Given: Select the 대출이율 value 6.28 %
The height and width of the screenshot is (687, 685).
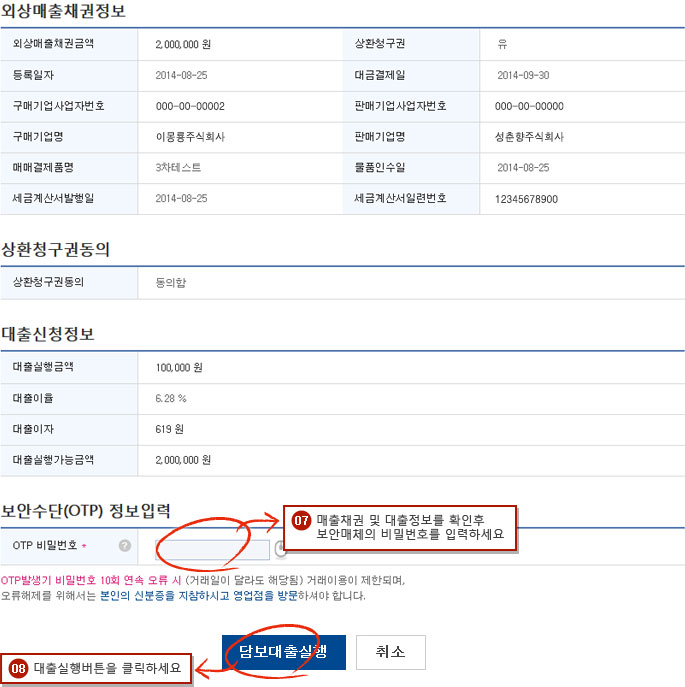Looking at the screenshot, I should click(171, 398).
